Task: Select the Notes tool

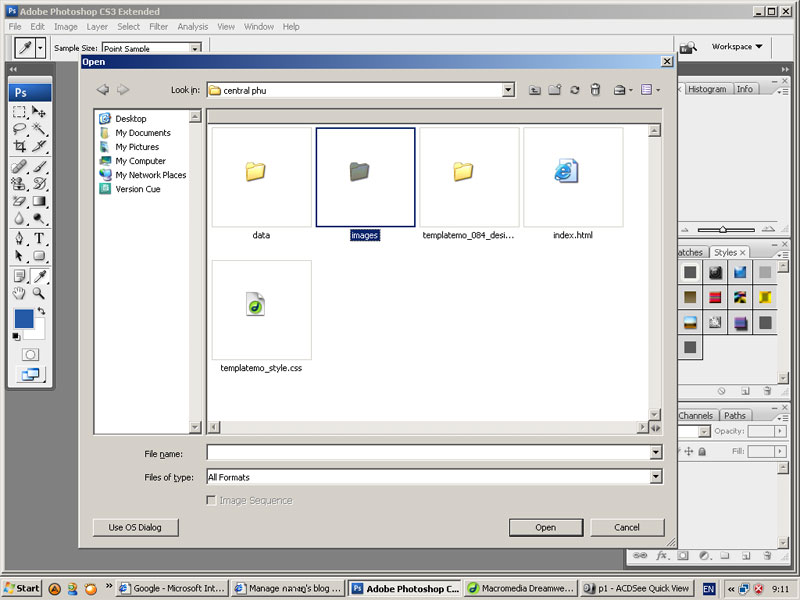Action: point(19,276)
